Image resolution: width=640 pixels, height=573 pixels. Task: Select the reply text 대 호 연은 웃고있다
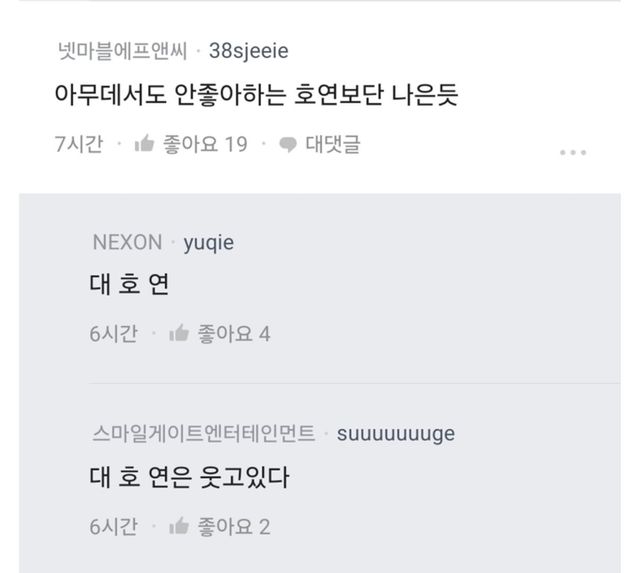tap(189, 478)
